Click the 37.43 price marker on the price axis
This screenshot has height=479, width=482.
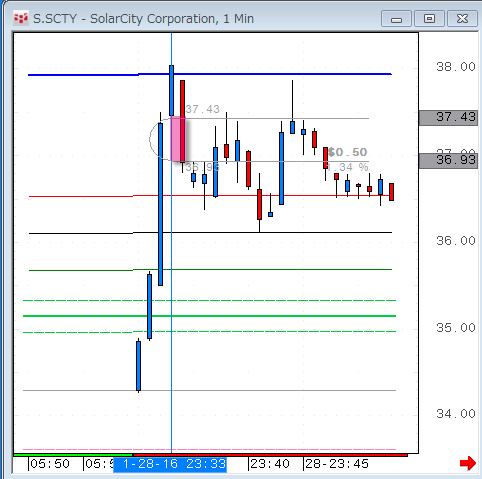[448, 117]
